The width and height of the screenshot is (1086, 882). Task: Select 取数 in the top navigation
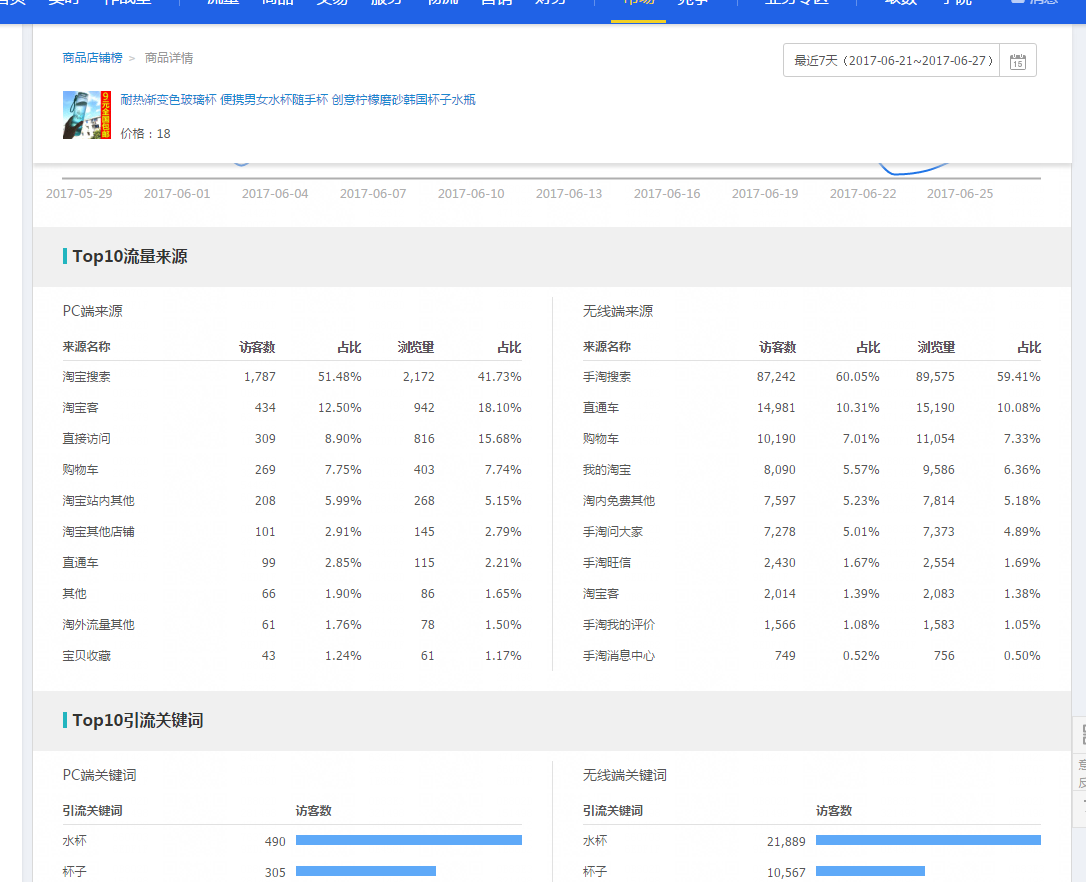coord(898,4)
